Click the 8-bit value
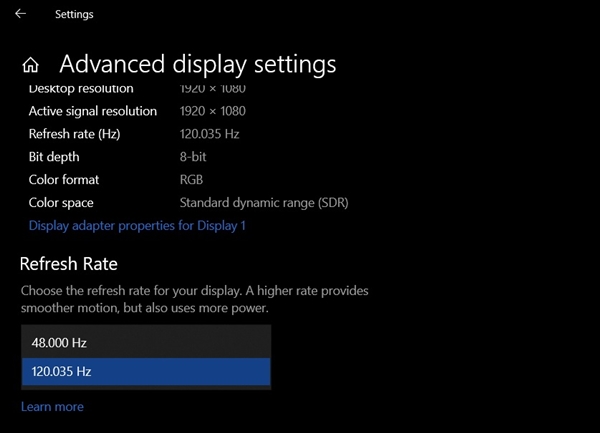600x433 pixels. point(193,157)
